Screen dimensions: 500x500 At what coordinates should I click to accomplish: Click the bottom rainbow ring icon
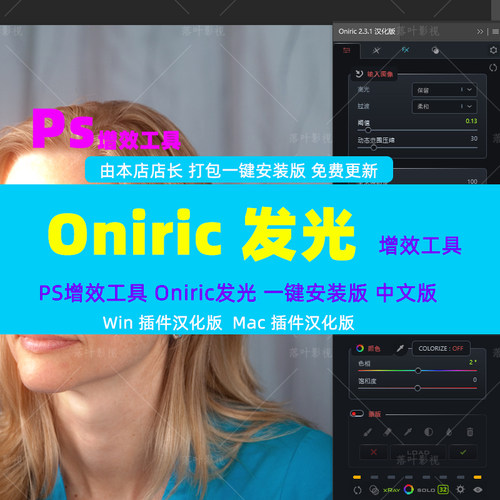pos(409,489)
